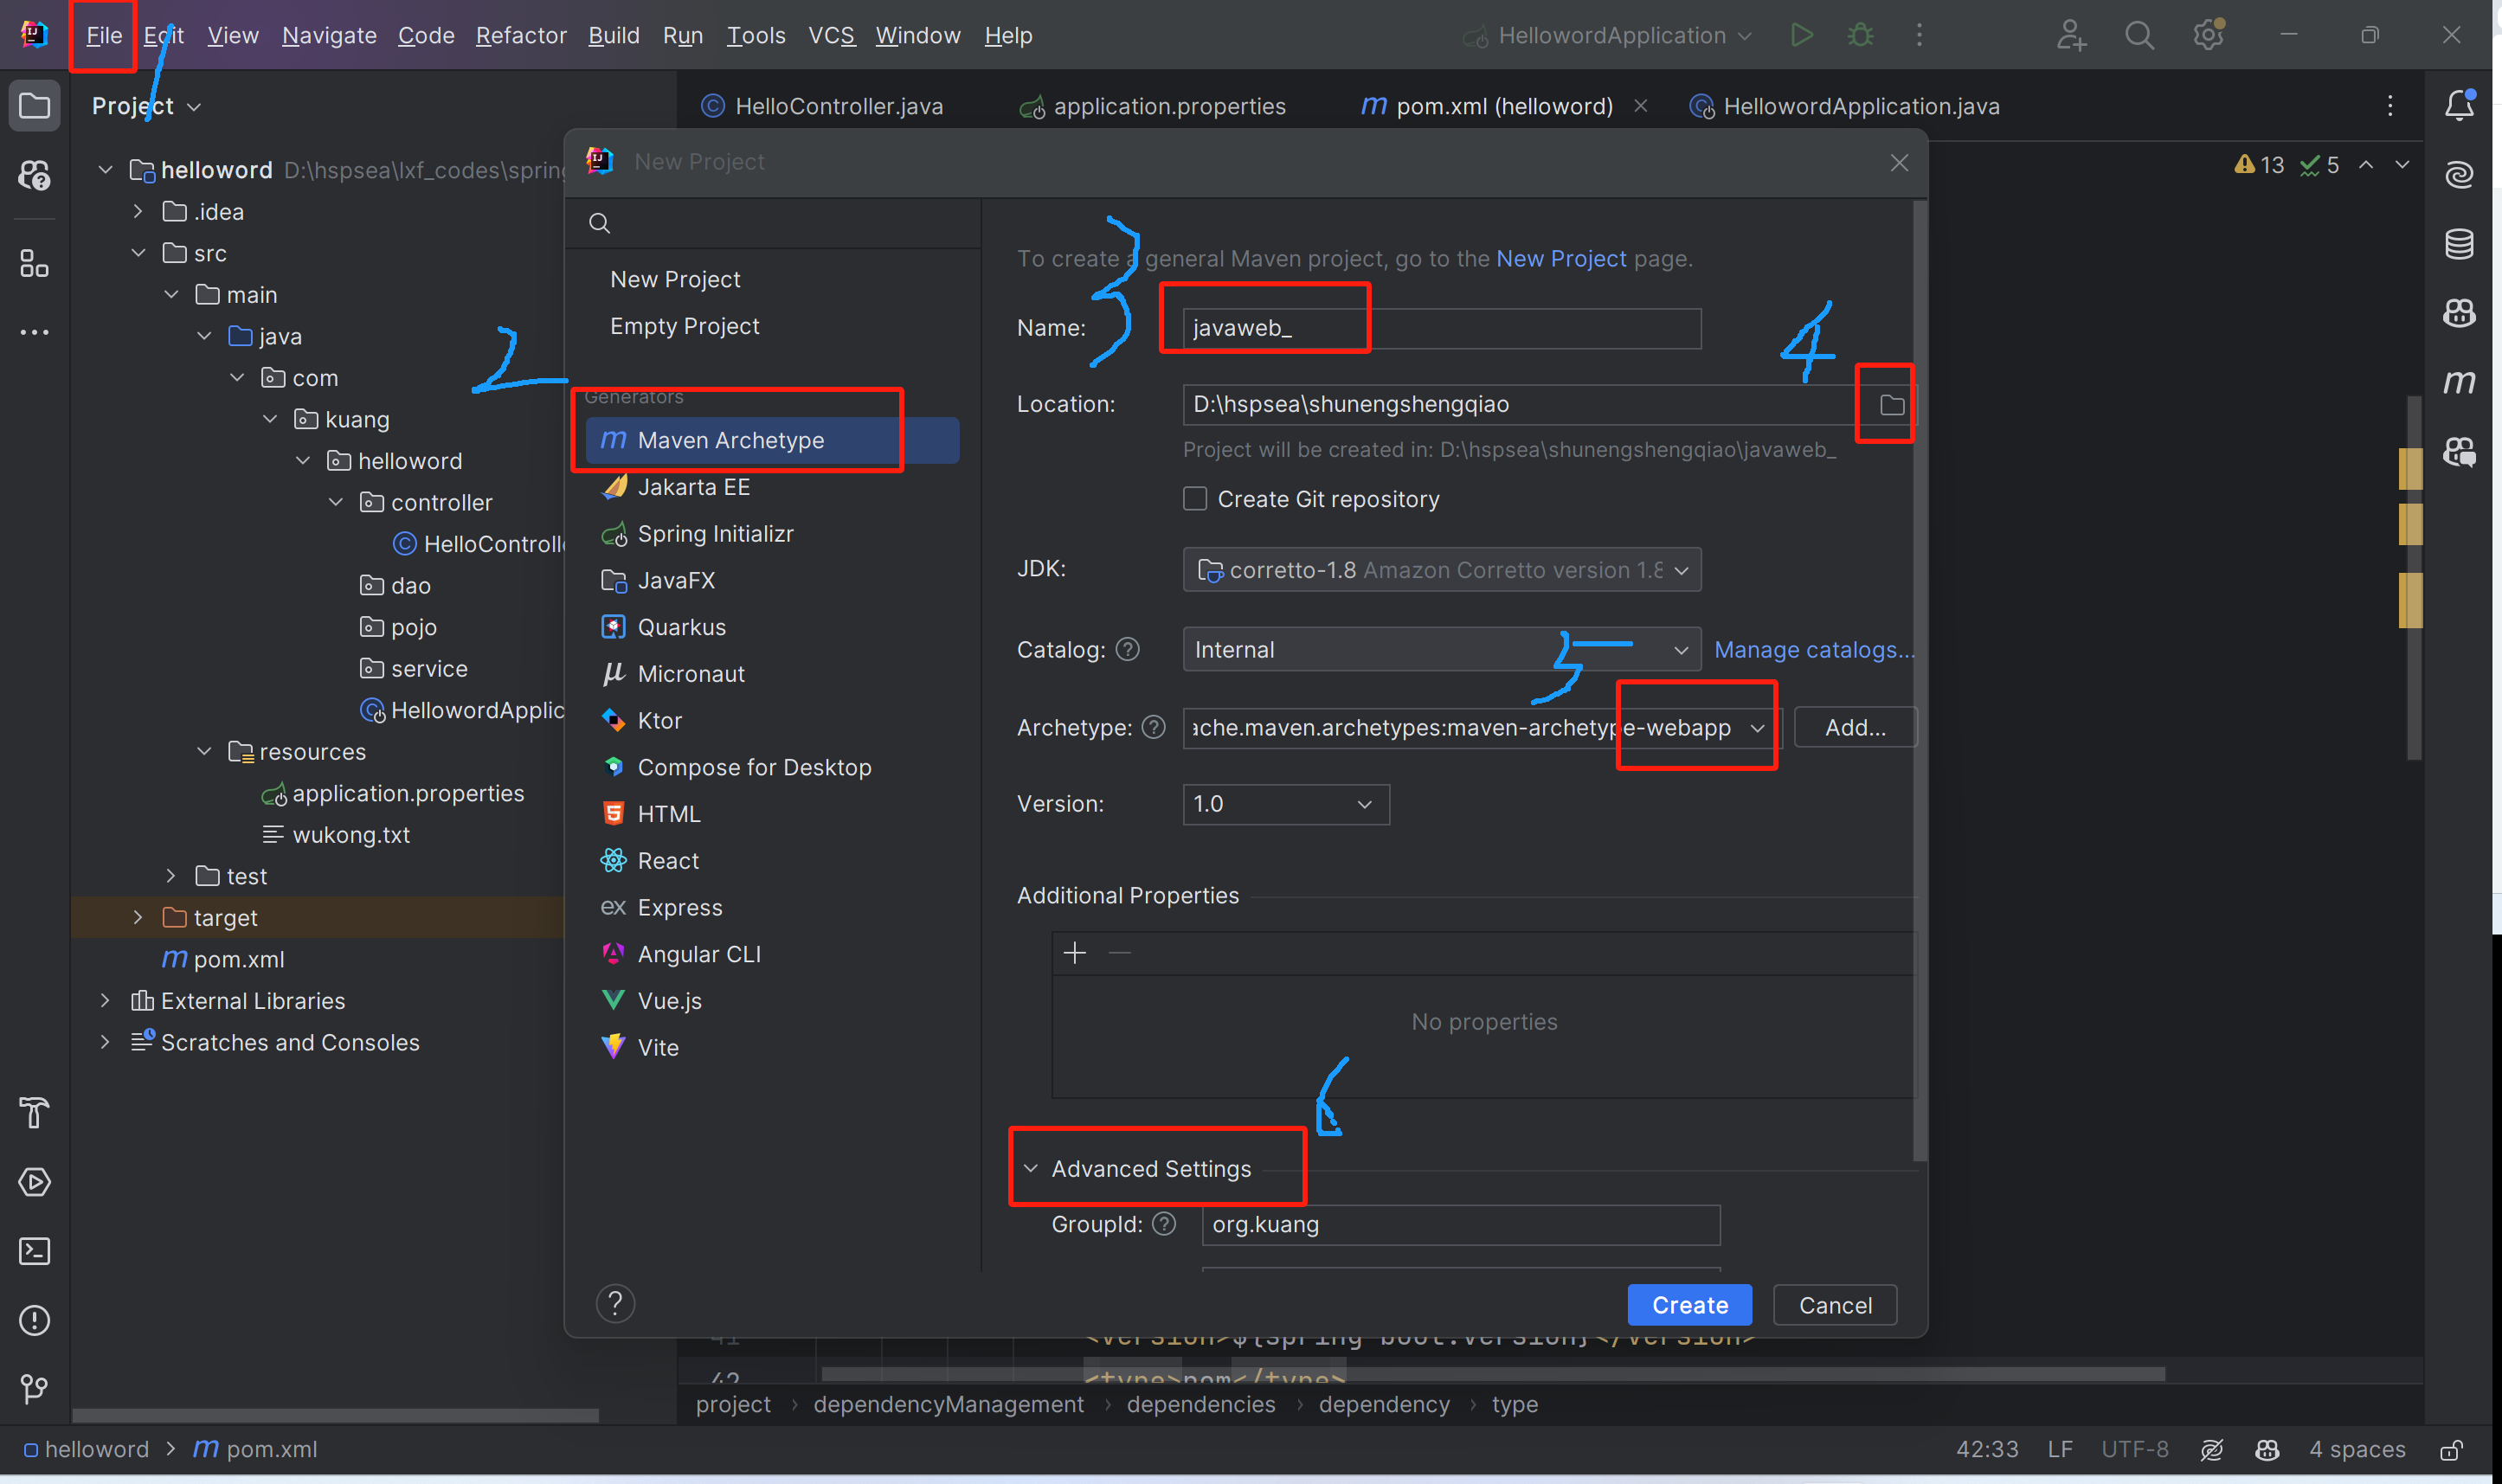Open the Maven tool window
This screenshot has width=2502, height=1484.
[2459, 382]
